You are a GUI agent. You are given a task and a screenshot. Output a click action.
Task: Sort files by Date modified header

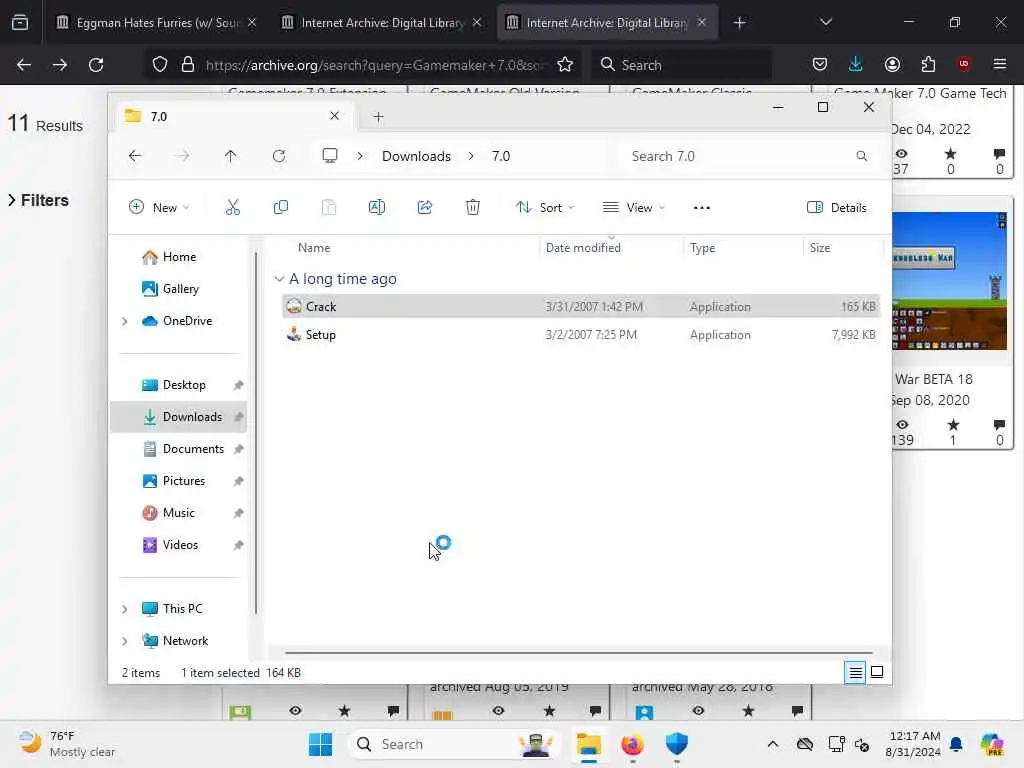point(583,248)
